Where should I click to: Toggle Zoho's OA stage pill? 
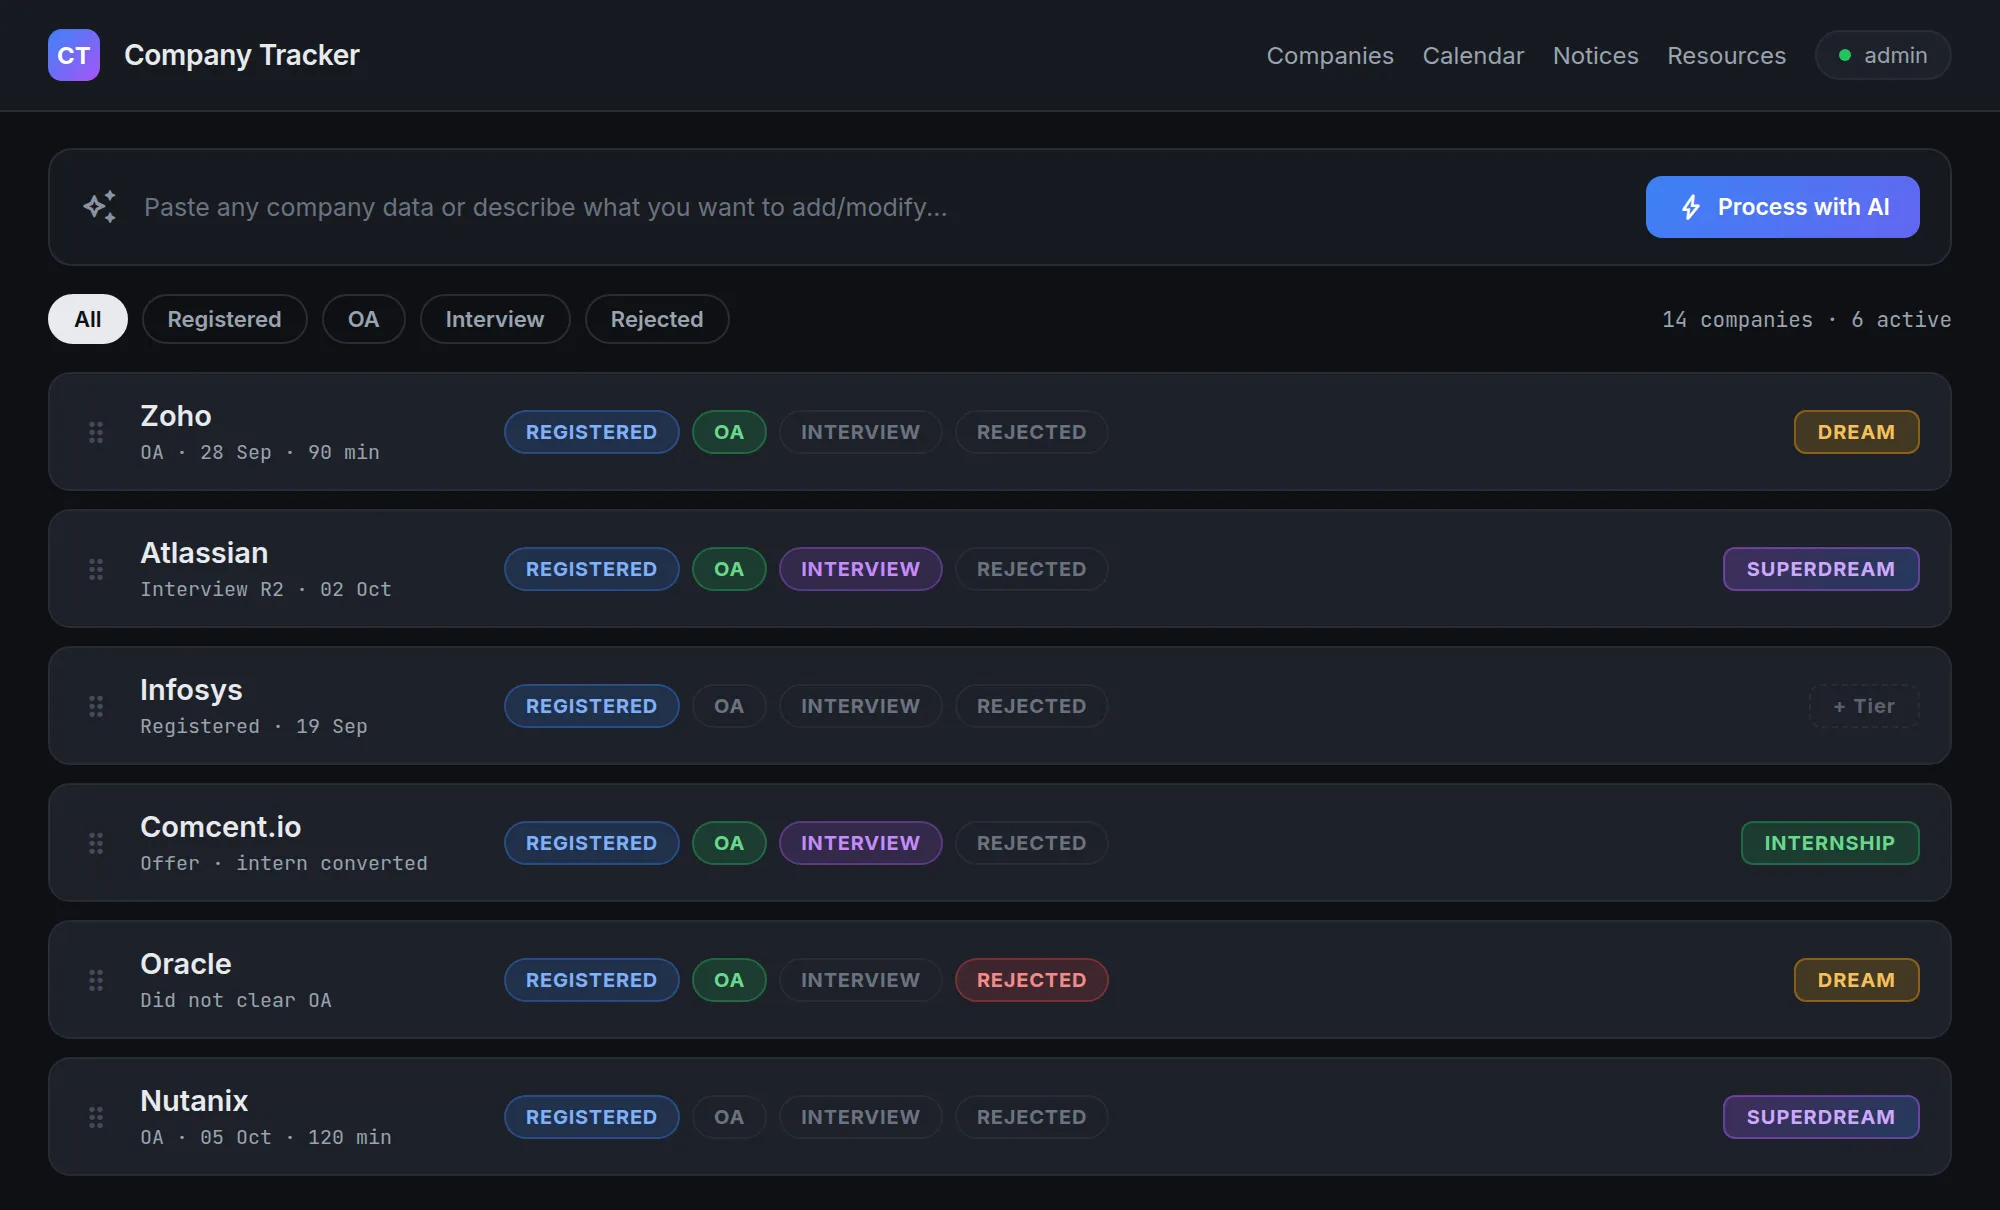coord(729,432)
